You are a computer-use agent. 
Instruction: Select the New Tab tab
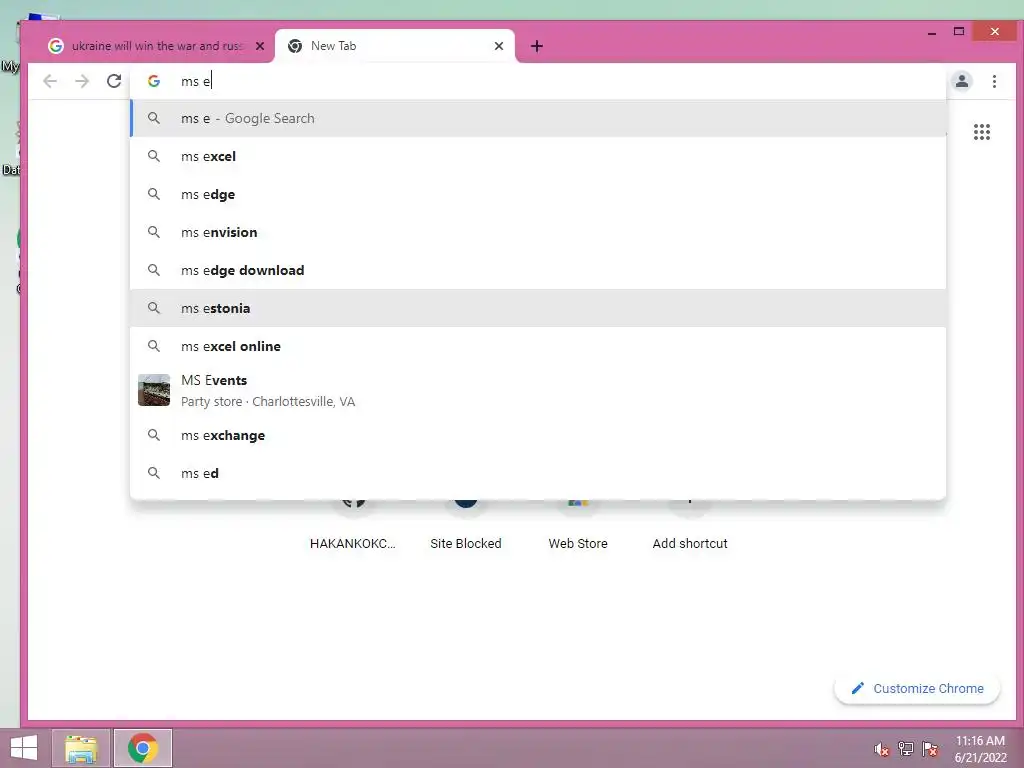pos(394,46)
